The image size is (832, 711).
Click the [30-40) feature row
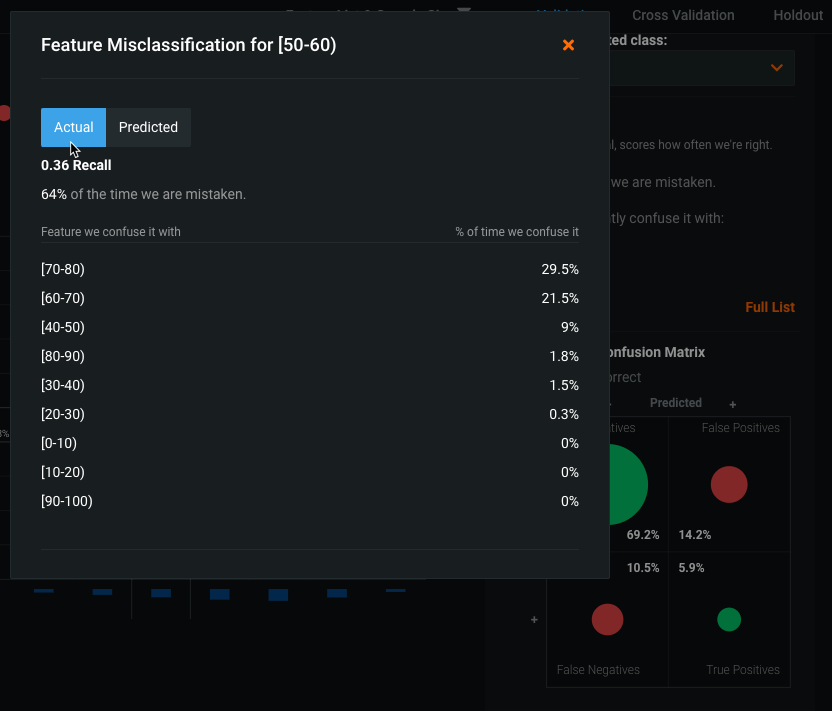pyautogui.click(x=310, y=385)
